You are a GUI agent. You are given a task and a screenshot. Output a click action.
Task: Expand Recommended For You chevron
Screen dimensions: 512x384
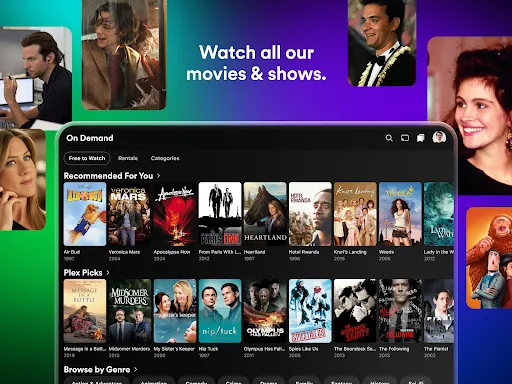tap(158, 176)
